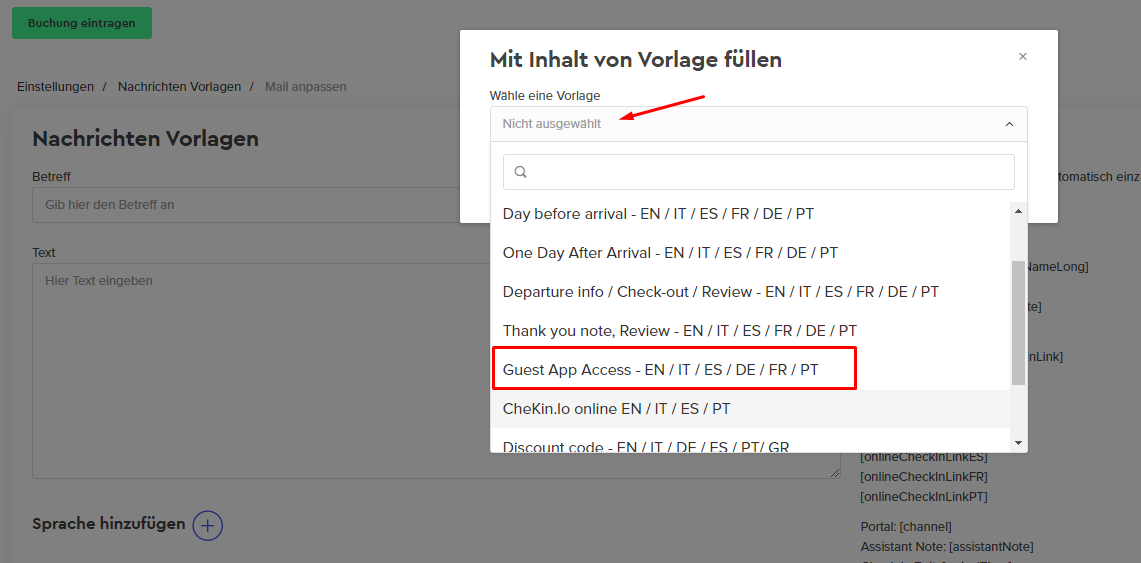
Task: Collapse the Nicht ausgewählt template dropdown
Action: (x=758, y=124)
